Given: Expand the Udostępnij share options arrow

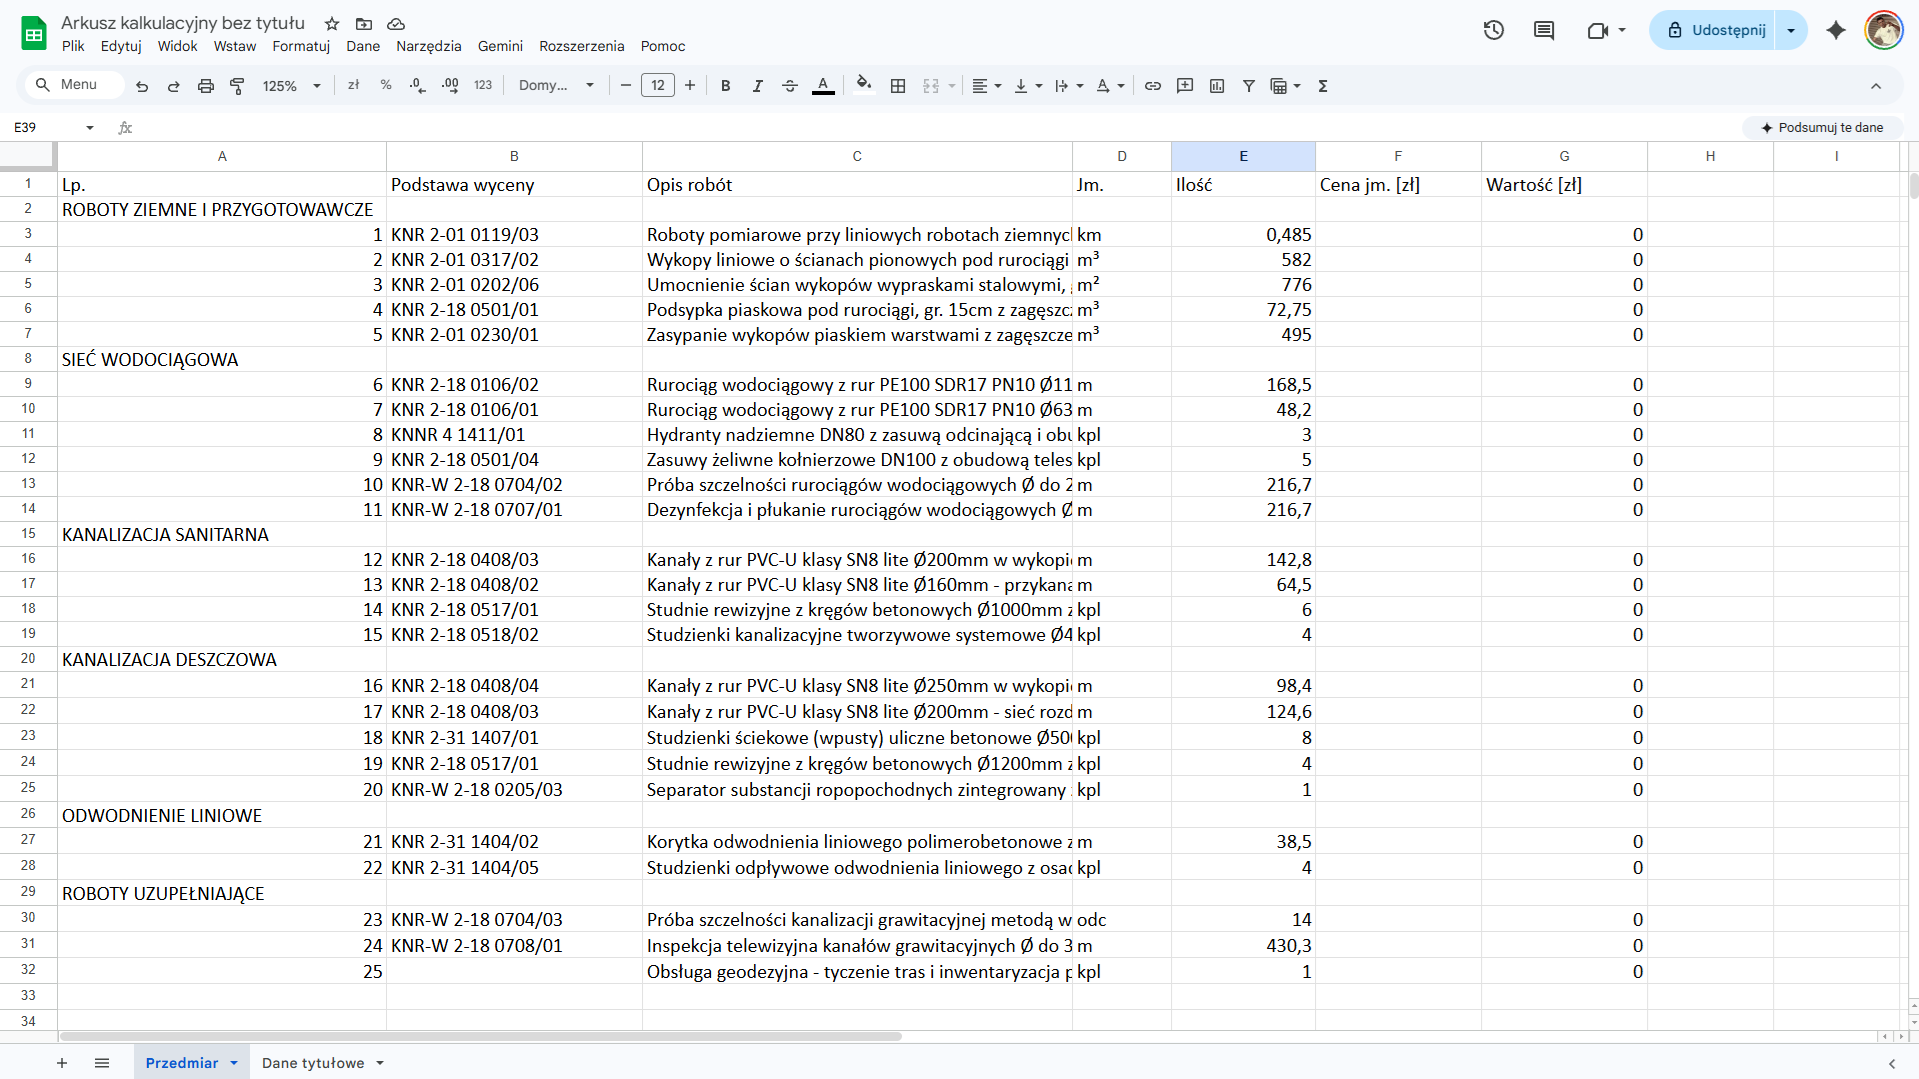Looking at the screenshot, I should pyautogui.click(x=1791, y=30).
